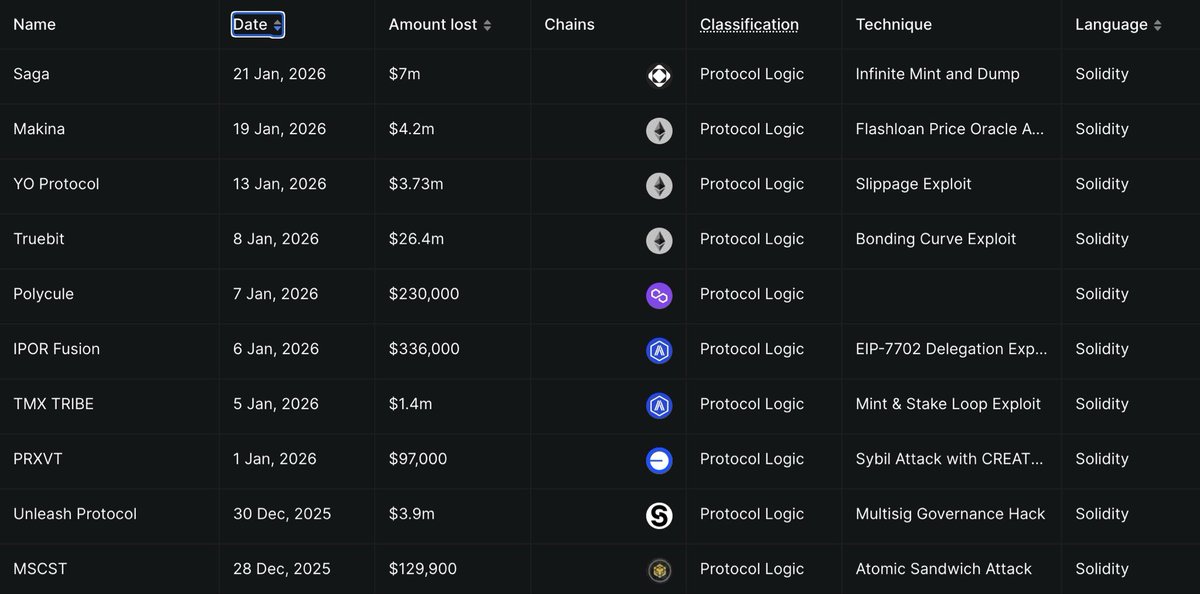Click the $26.4m amount lost cell
The width and height of the screenshot is (1200, 594).
(x=416, y=239)
